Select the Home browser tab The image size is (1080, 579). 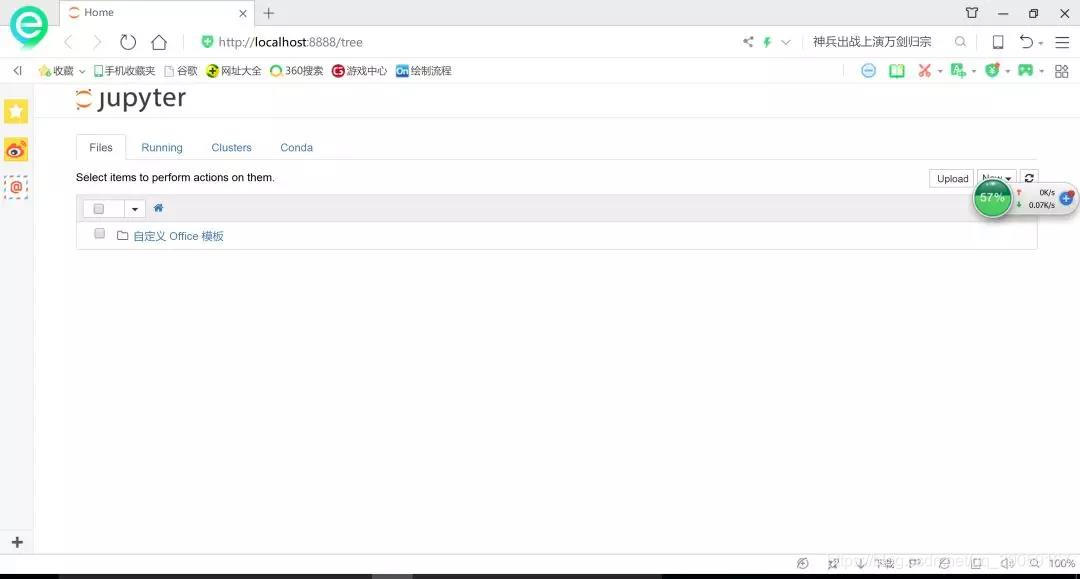tap(156, 13)
